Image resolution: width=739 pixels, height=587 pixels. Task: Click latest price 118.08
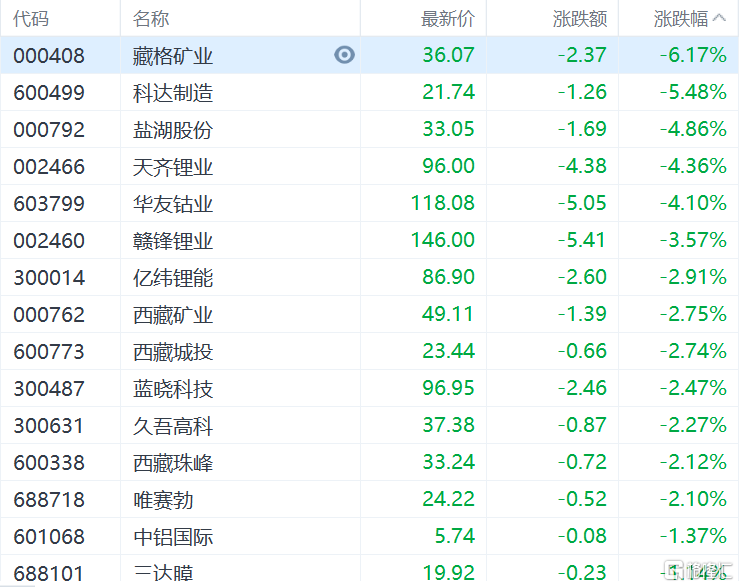pyautogui.click(x=443, y=203)
